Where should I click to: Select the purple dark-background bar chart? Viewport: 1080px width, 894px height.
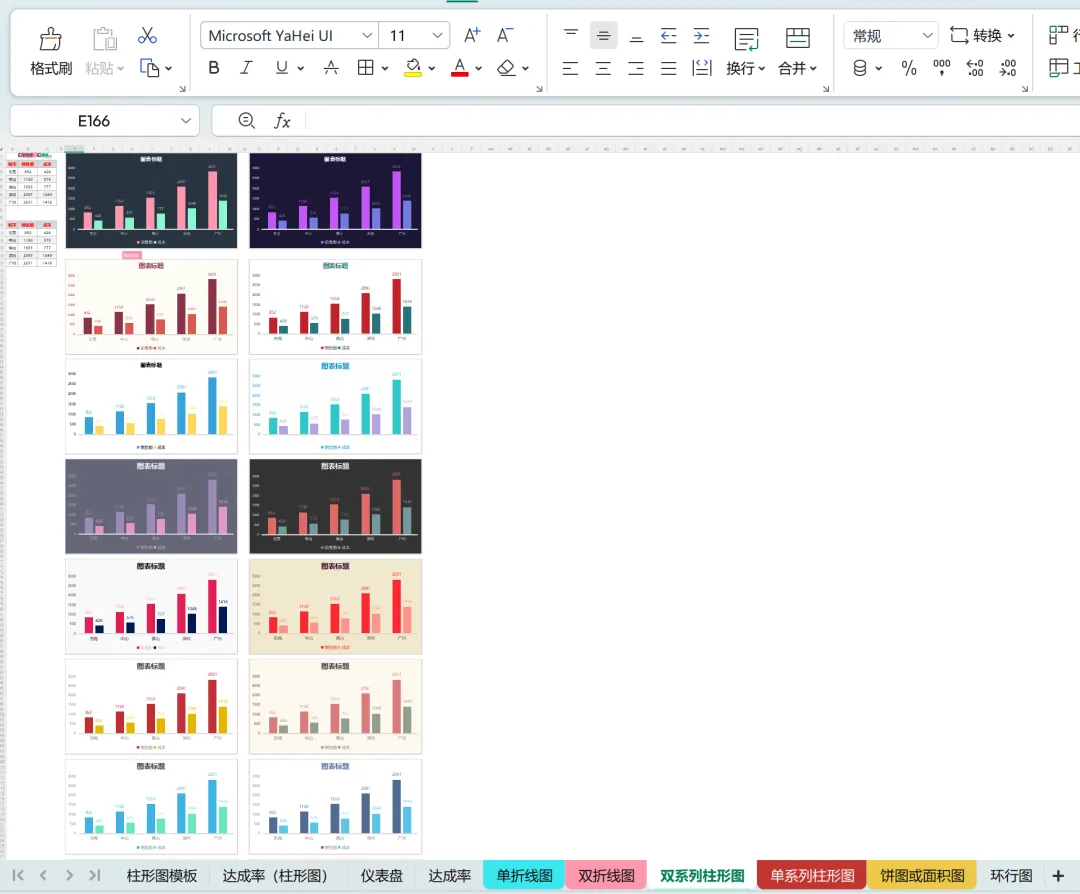[x=335, y=200]
